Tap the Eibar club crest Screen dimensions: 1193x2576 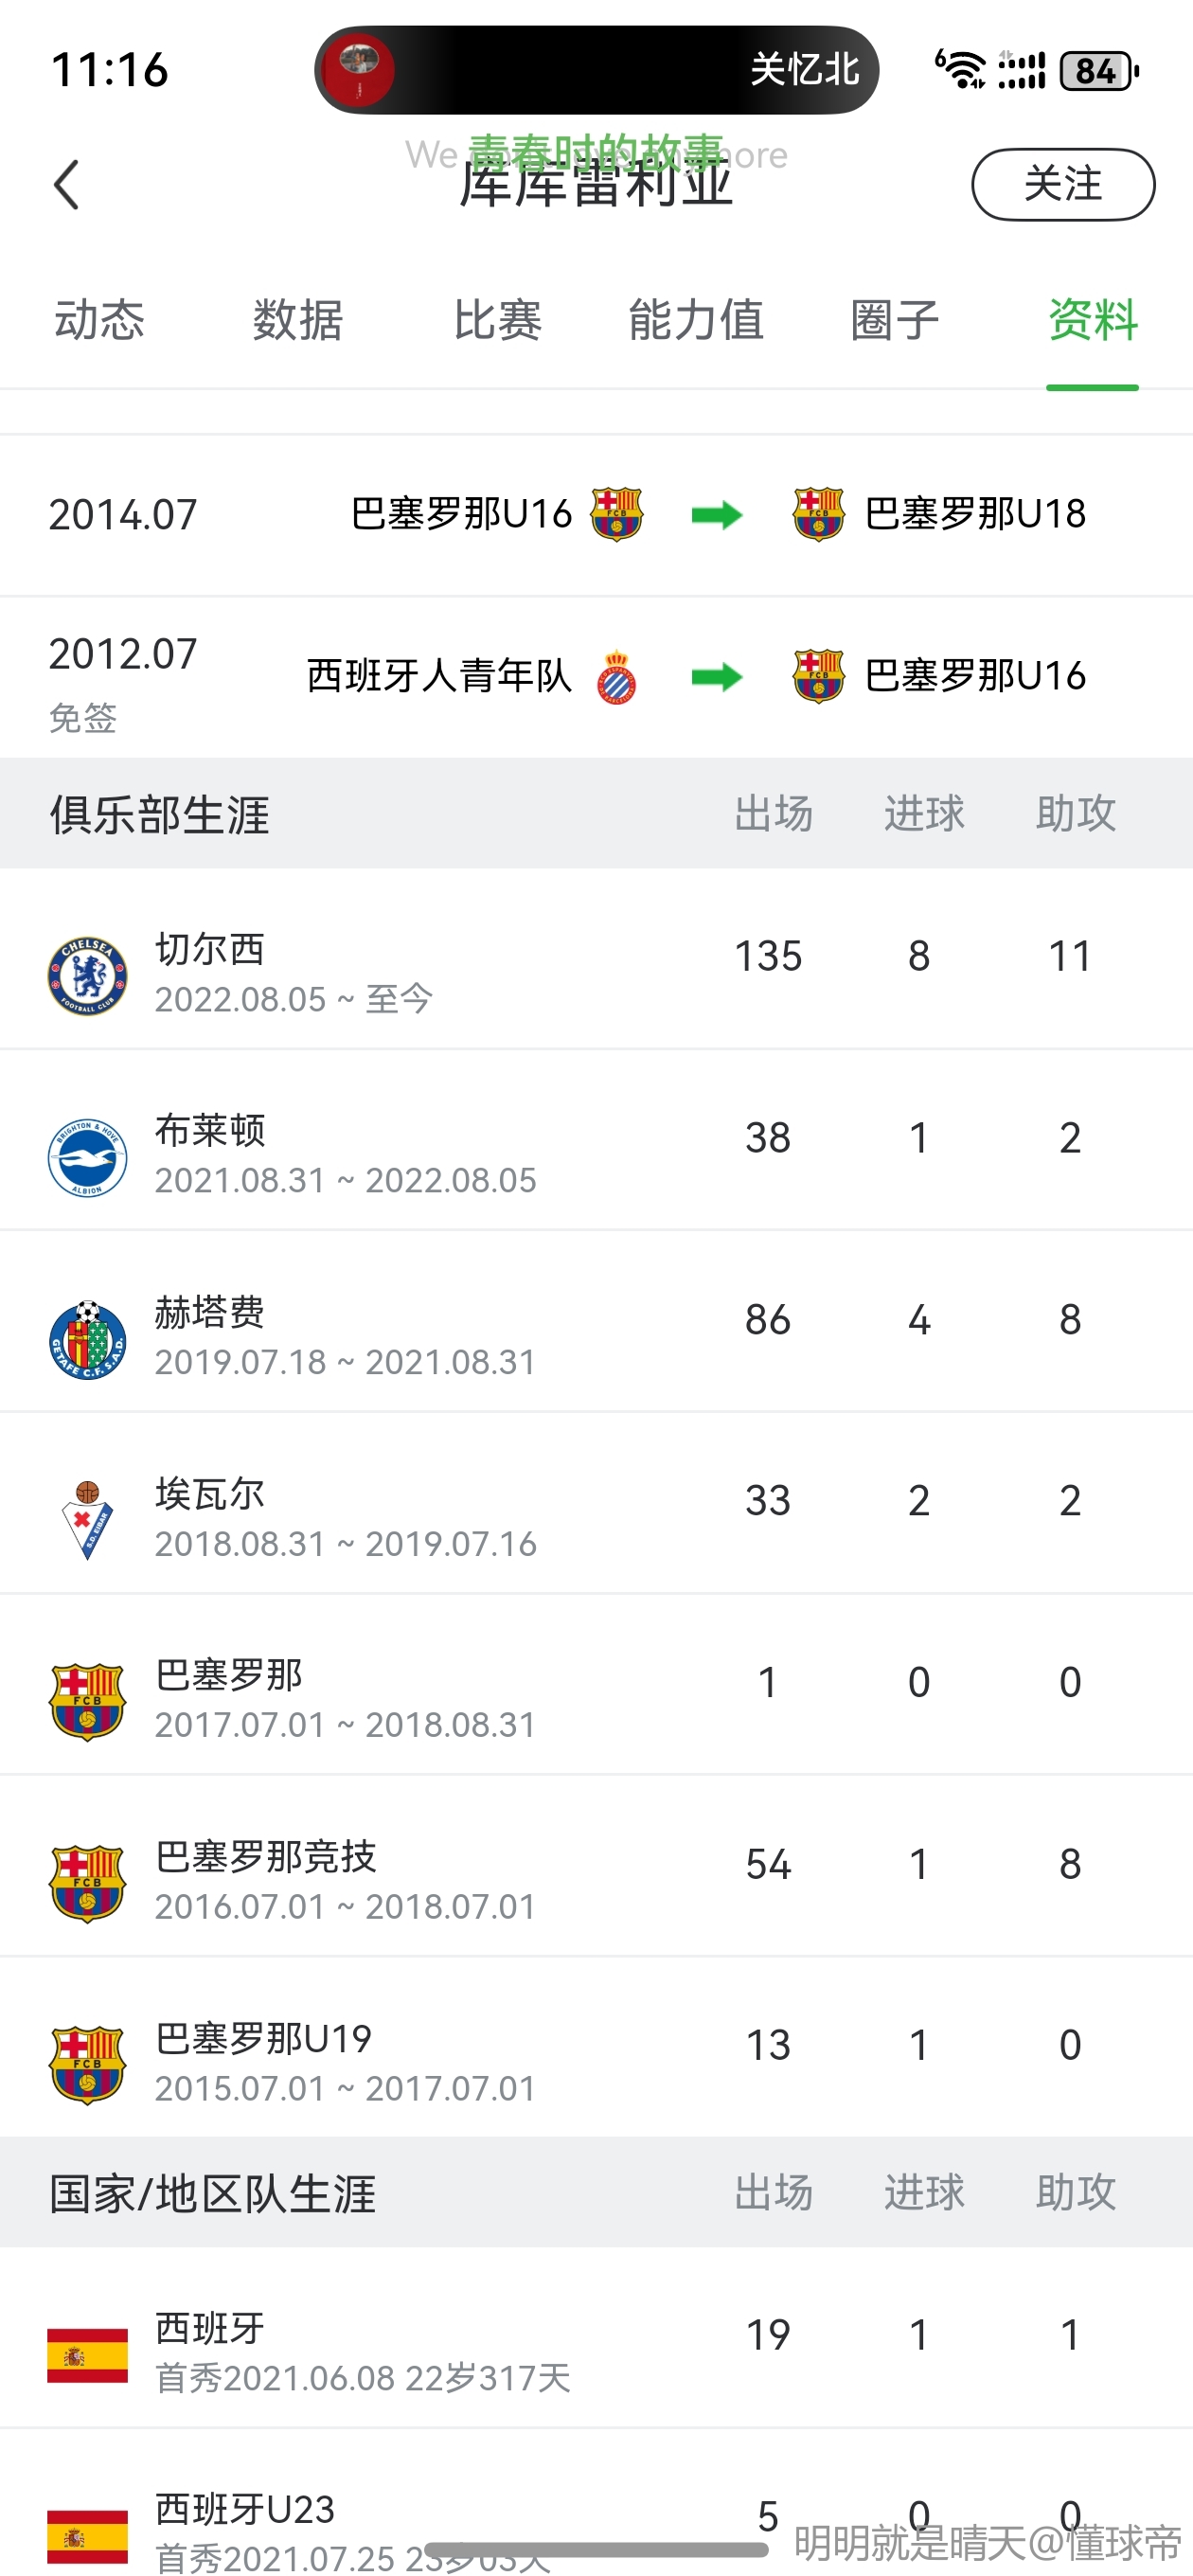tap(88, 1520)
